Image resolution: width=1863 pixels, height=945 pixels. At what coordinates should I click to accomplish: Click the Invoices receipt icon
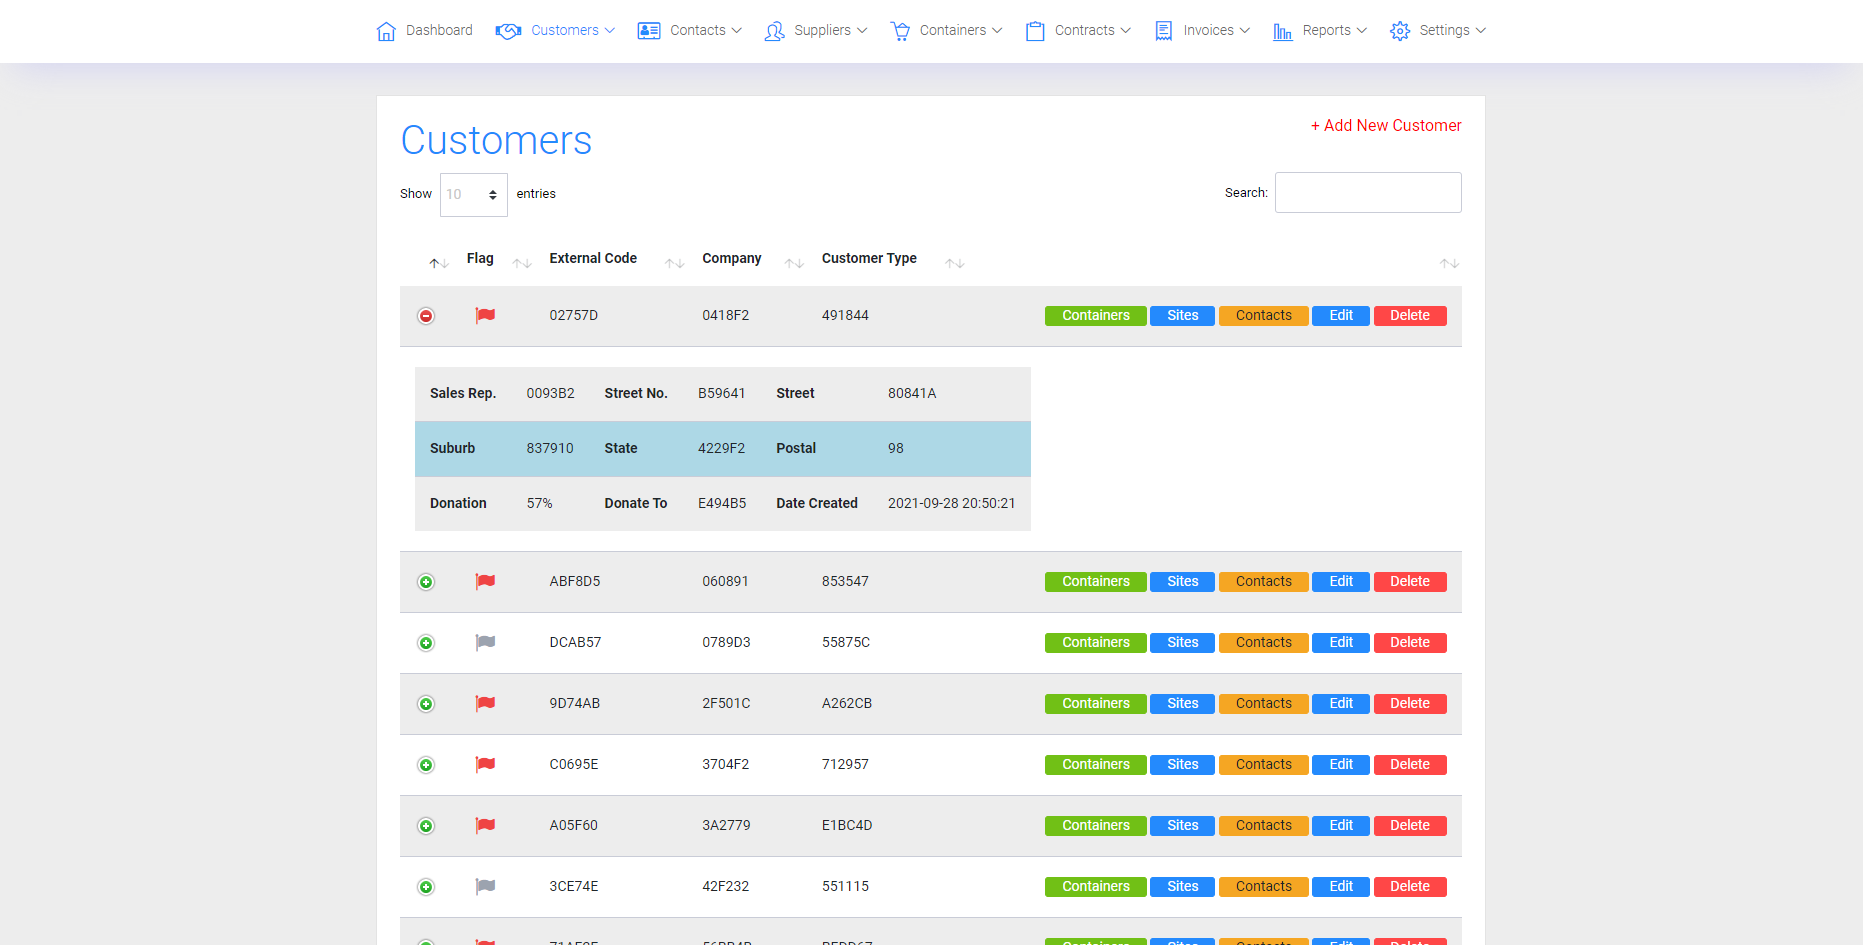tap(1163, 31)
